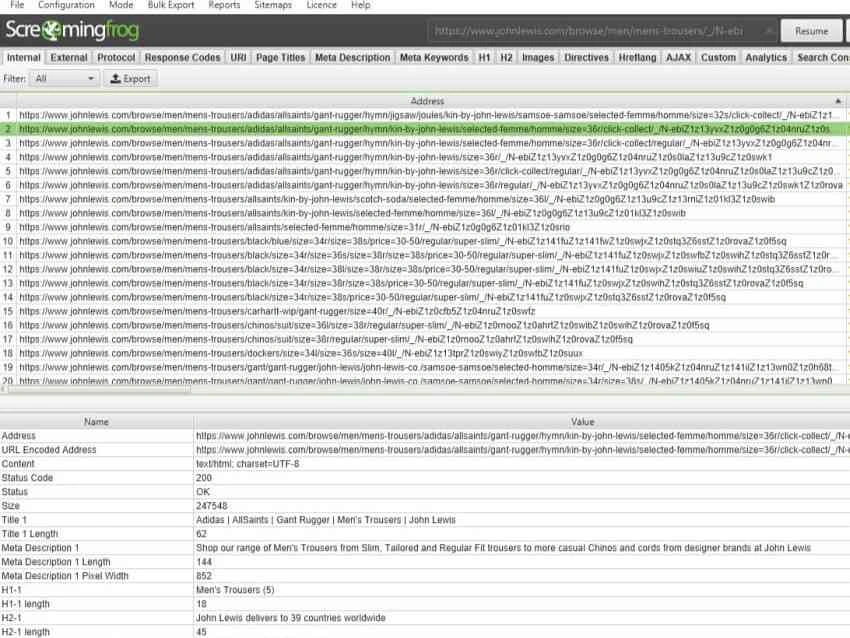Screen dimensions: 850x638
Task: Open the Licence menu
Action: (321, 5)
